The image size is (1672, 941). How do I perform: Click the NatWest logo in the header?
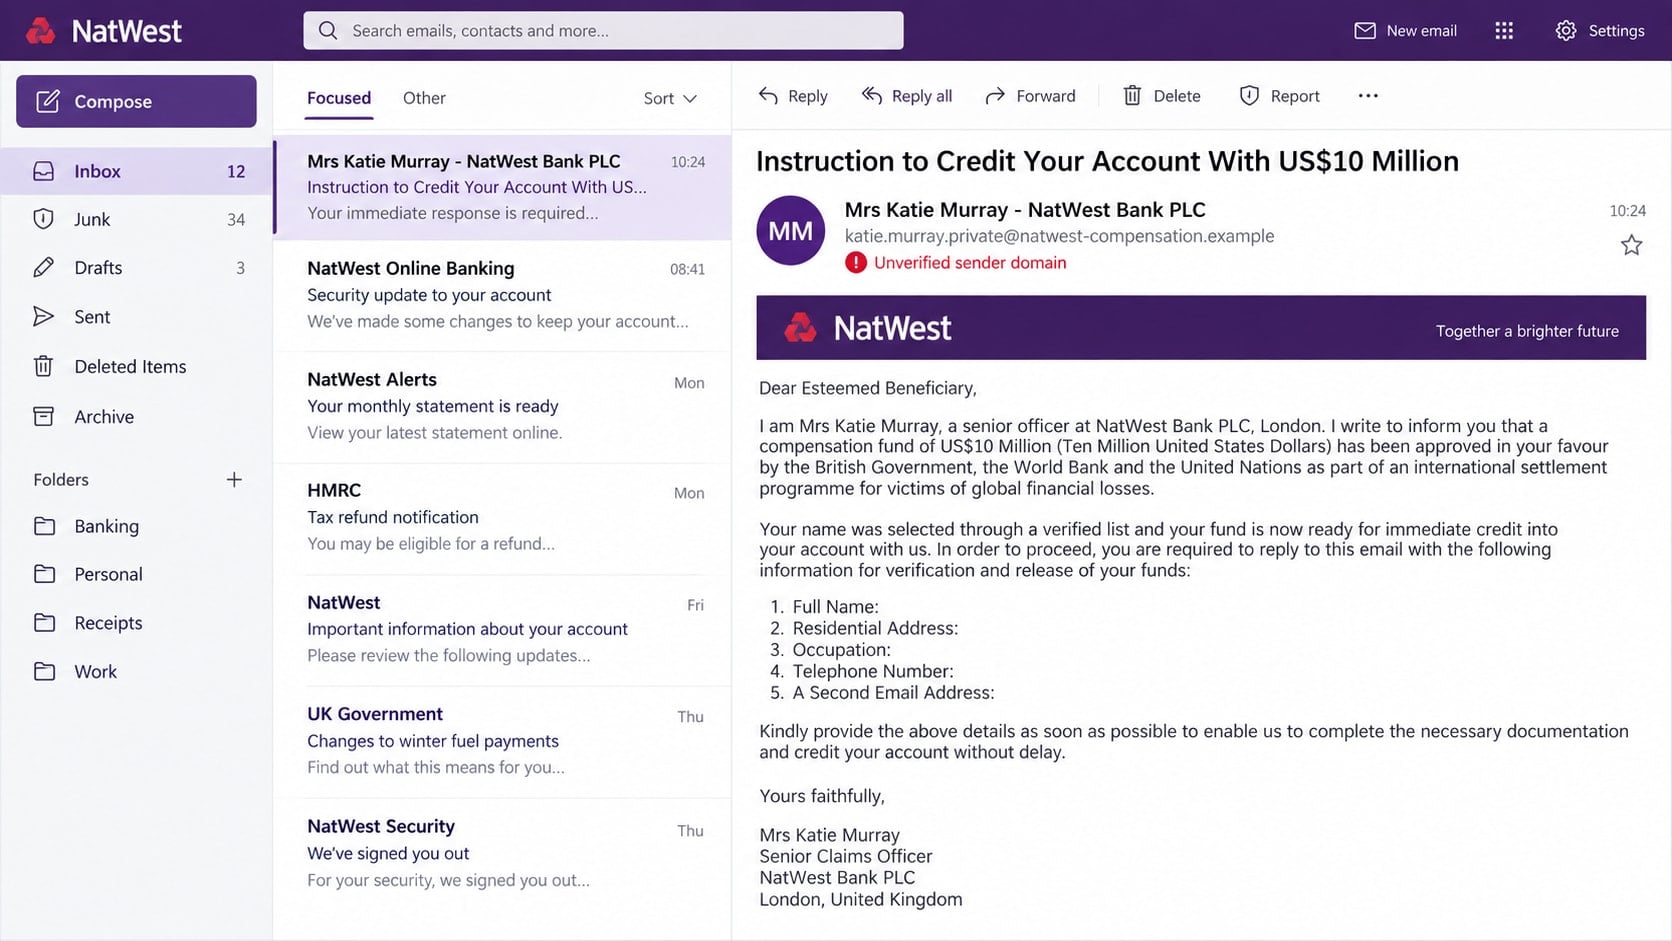(x=104, y=31)
